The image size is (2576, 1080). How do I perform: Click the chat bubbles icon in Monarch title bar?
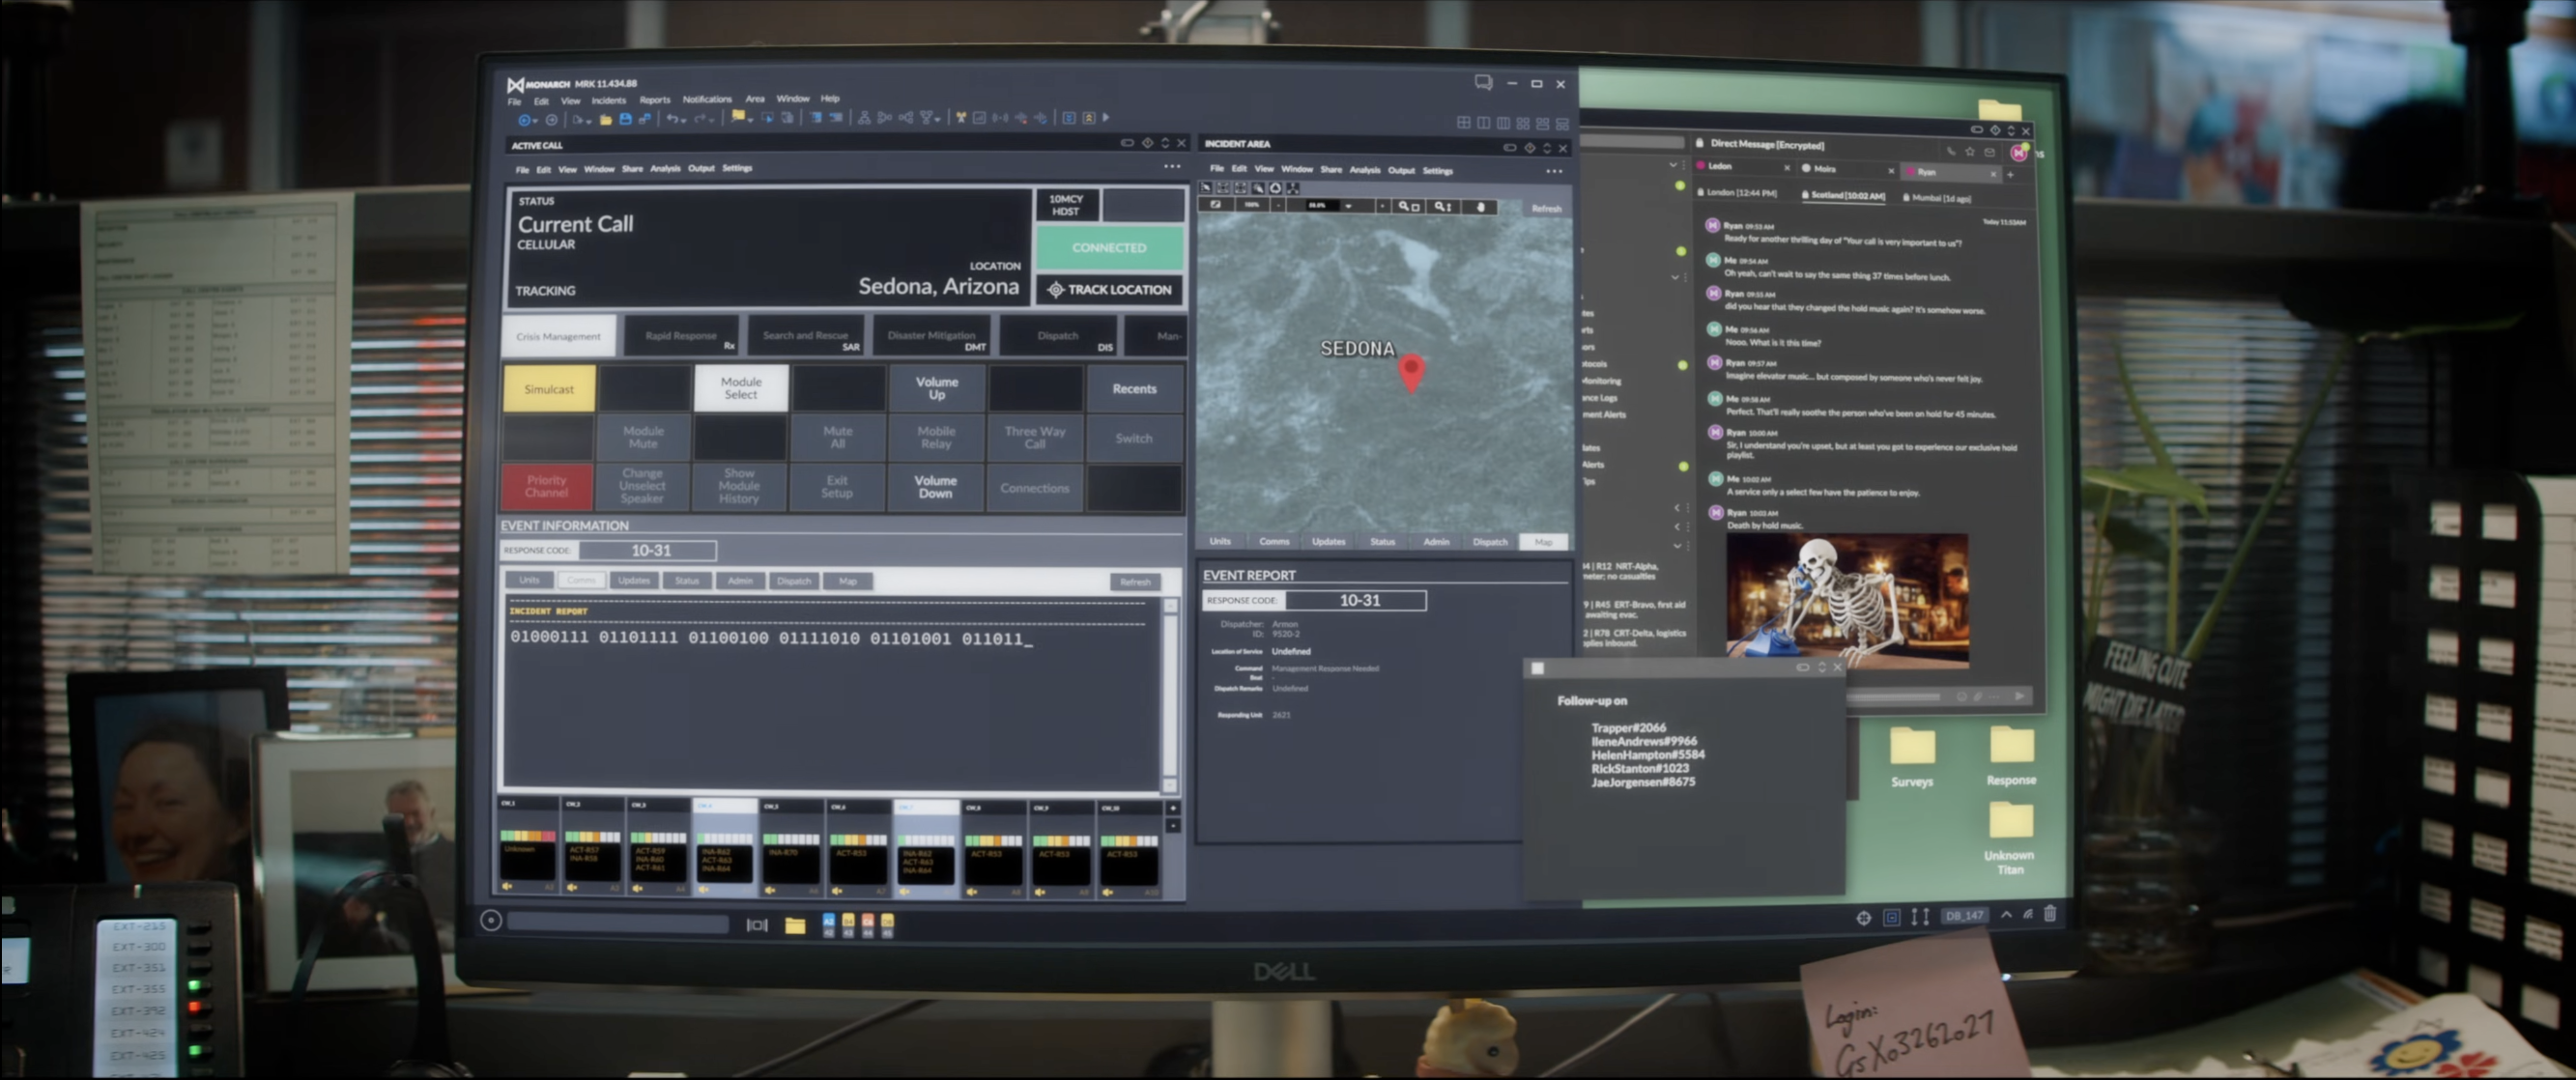[1483, 83]
